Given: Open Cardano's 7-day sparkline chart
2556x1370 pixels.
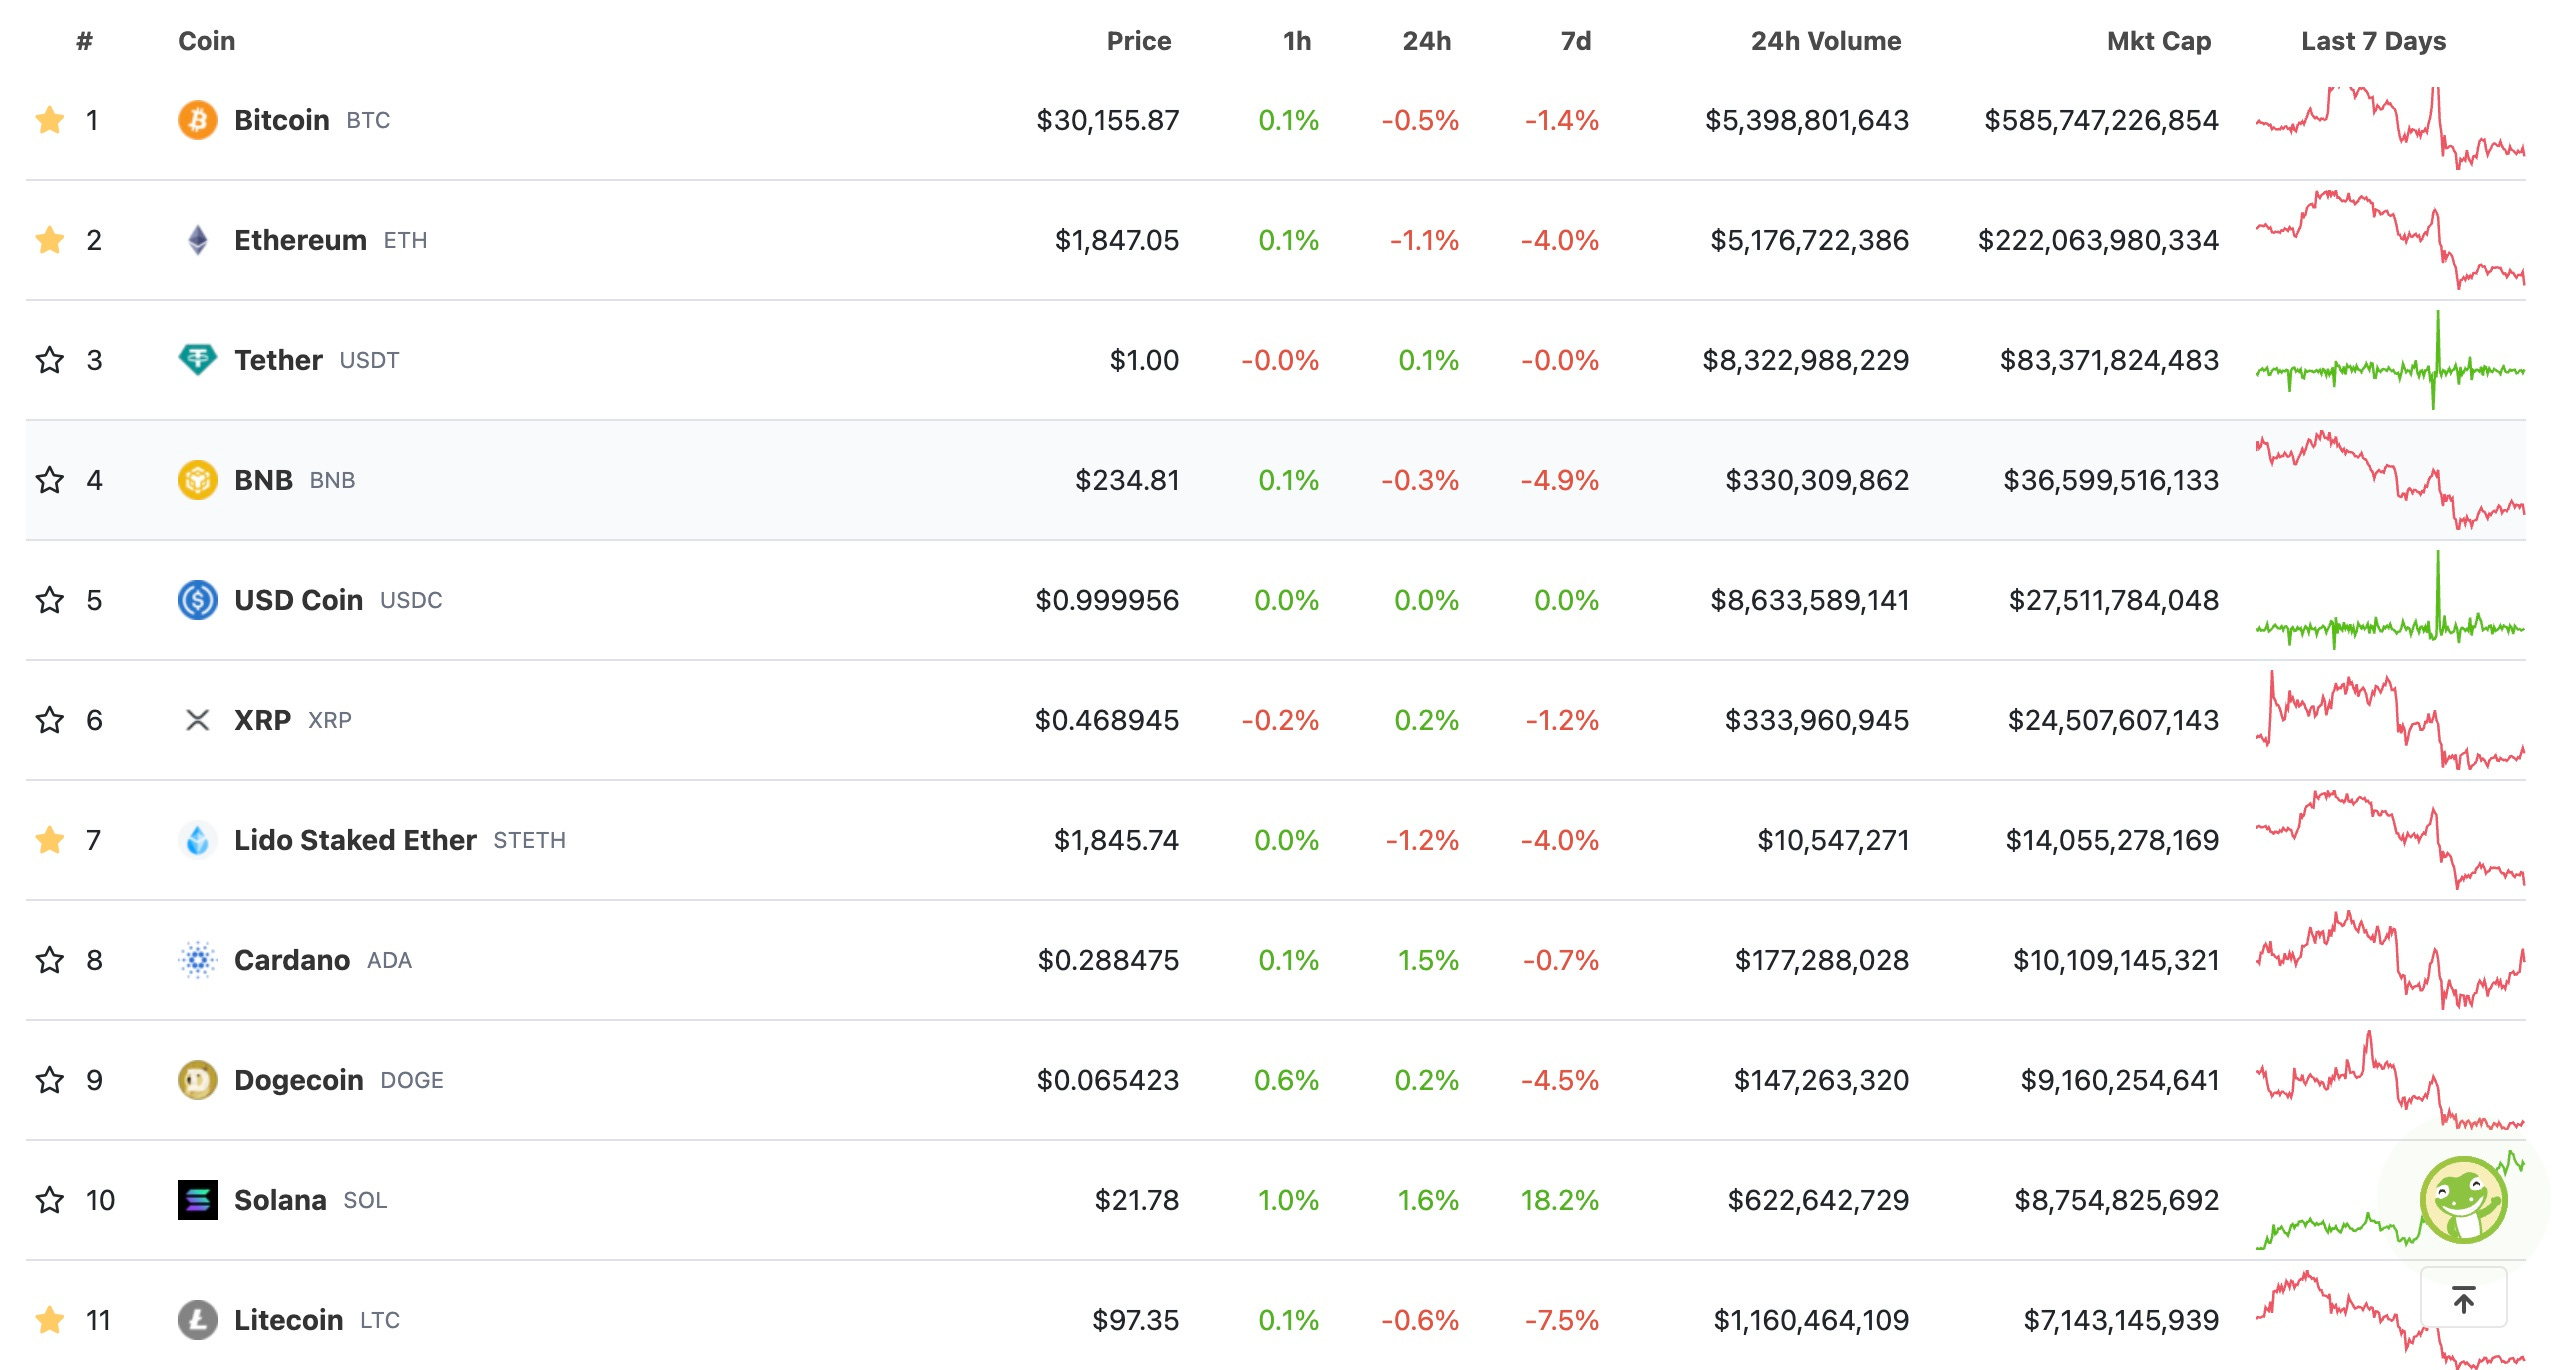Looking at the screenshot, I should coord(2390,960).
